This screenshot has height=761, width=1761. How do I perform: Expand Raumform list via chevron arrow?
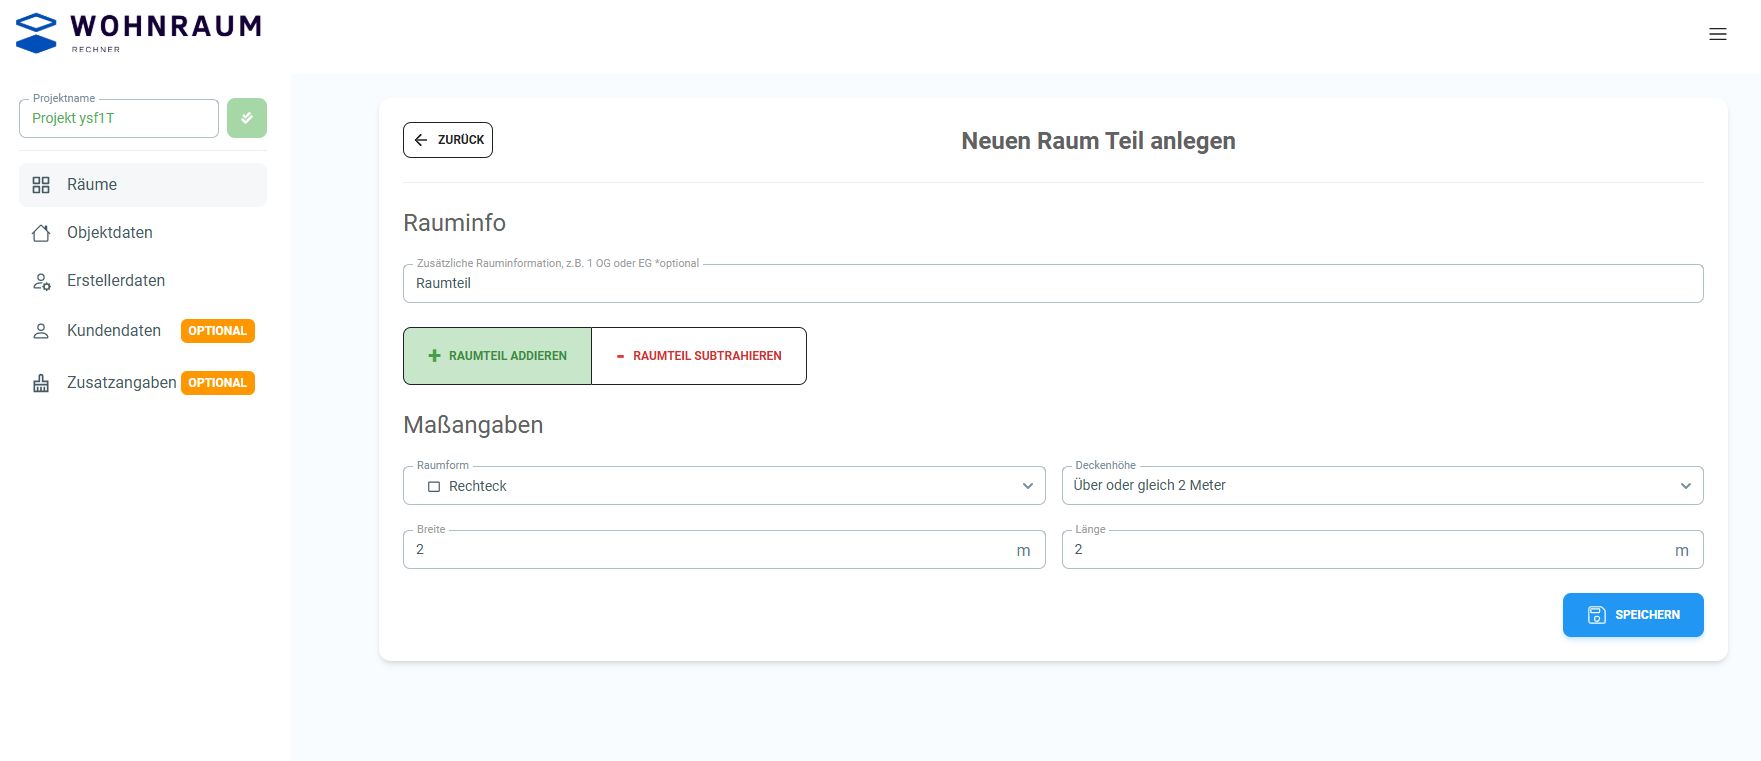pyautogui.click(x=1028, y=486)
